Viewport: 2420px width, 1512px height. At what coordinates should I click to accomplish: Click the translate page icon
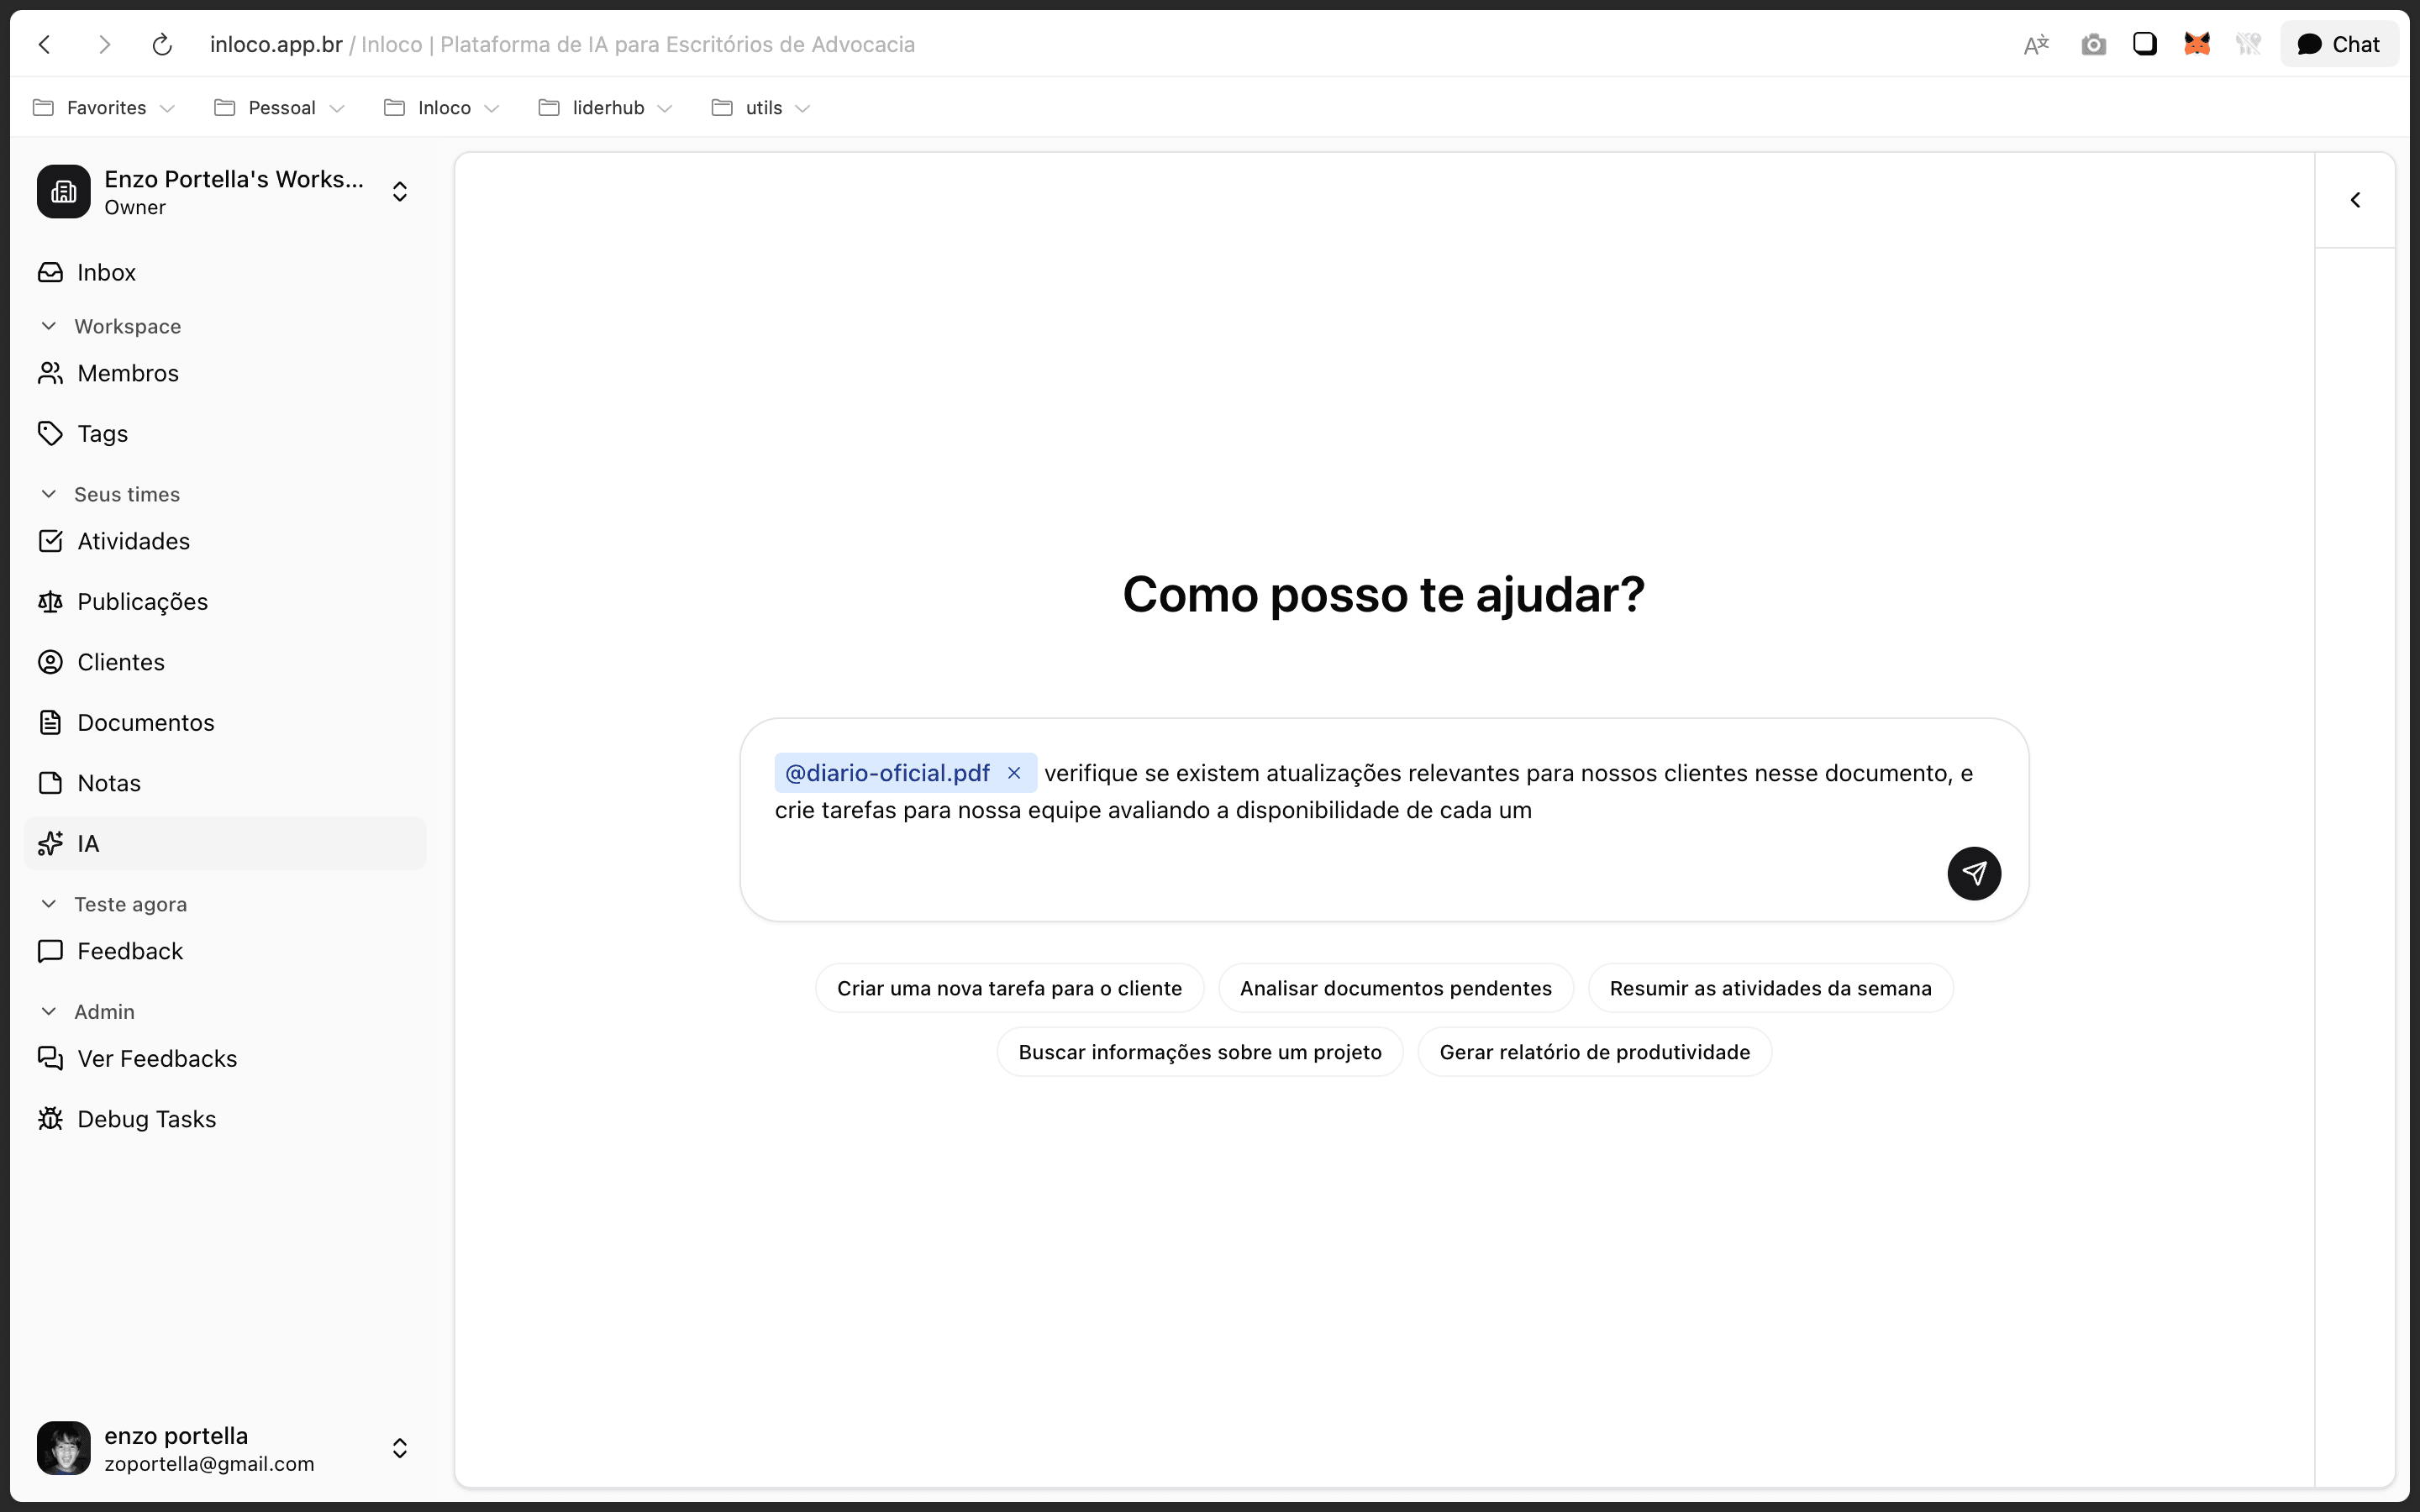coord(2036,45)
